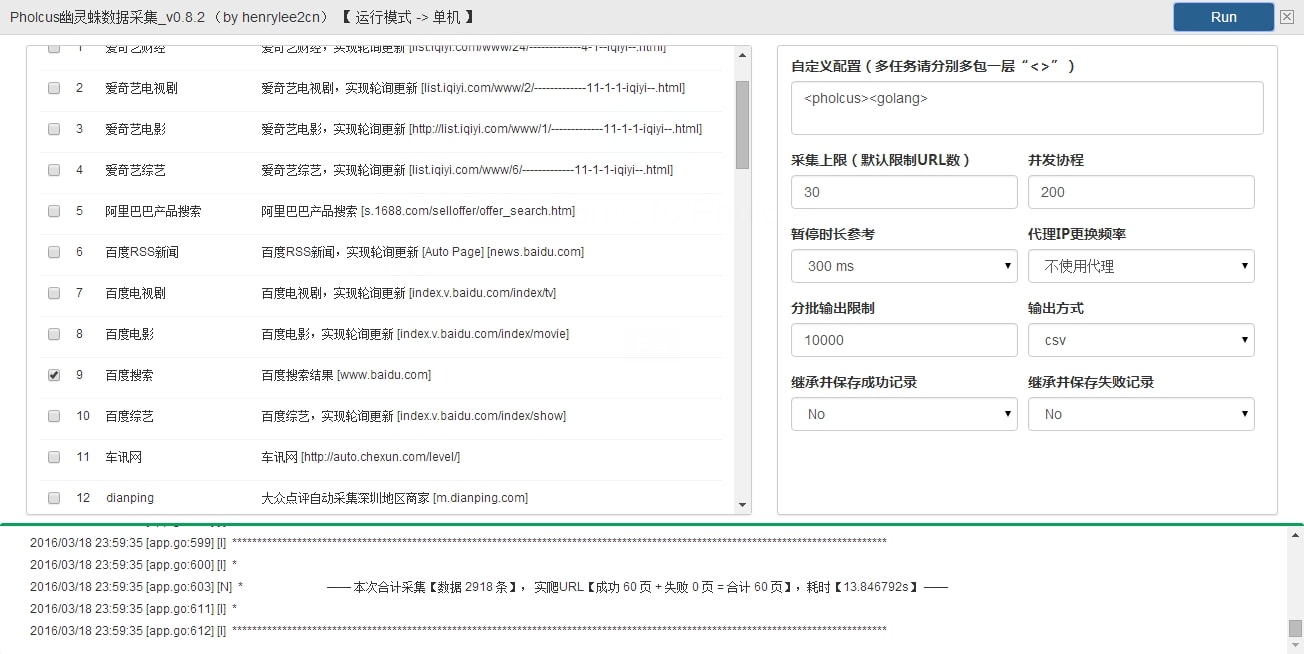
Task: Click the spider list scrollbar thumb
Action: click(742, 125)
